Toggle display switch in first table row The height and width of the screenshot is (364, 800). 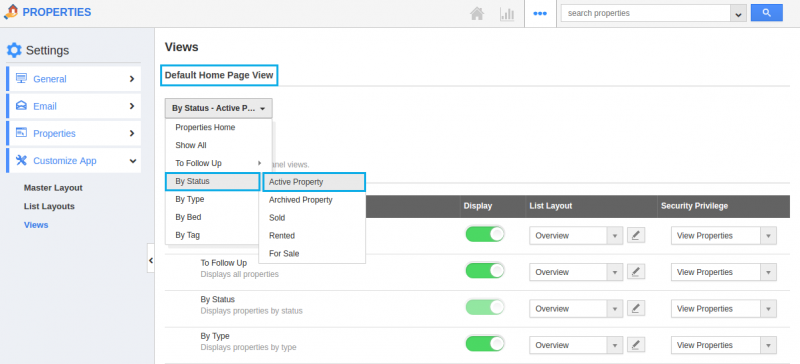pos(485,234)
